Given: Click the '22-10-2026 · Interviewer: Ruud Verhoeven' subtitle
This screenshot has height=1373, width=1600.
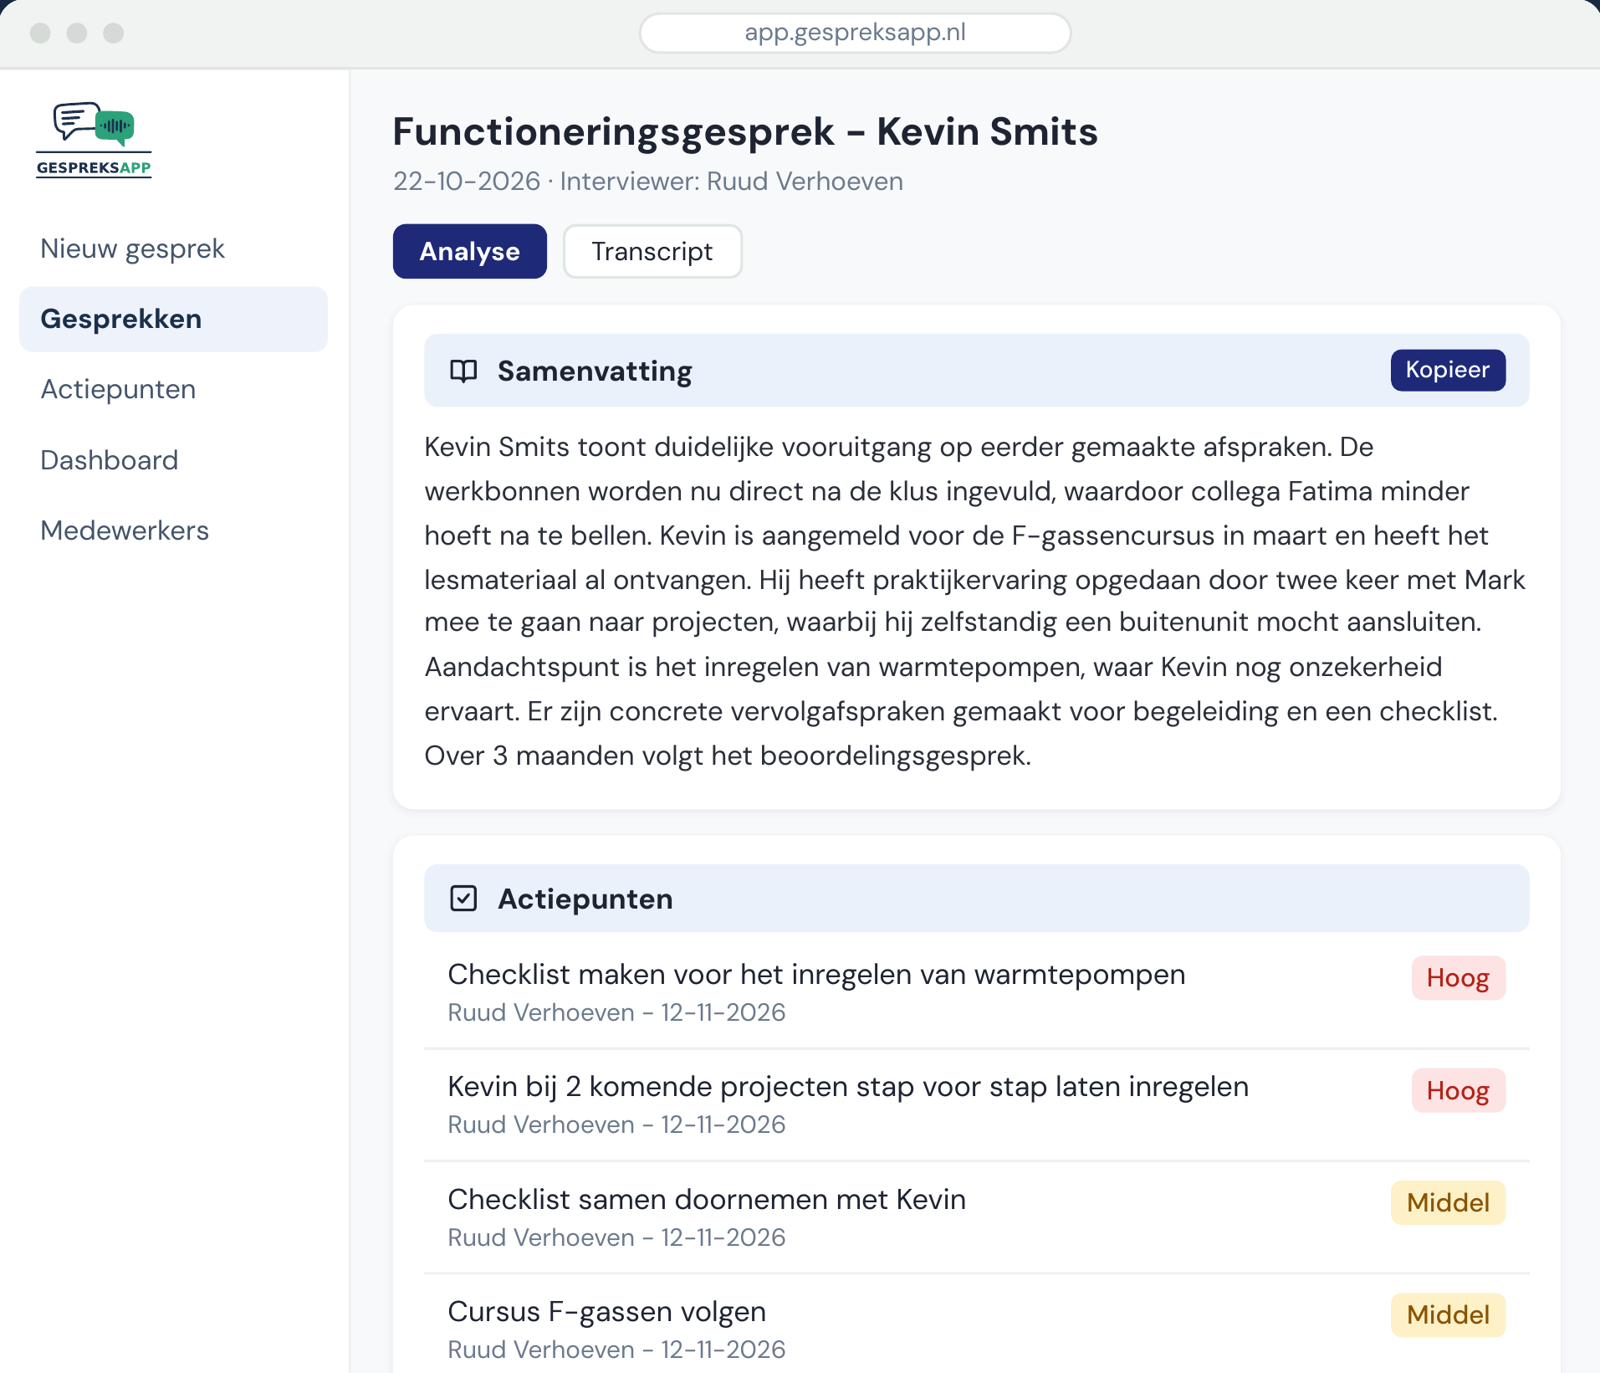Looking at the screenshot, I should pos(648,181).
